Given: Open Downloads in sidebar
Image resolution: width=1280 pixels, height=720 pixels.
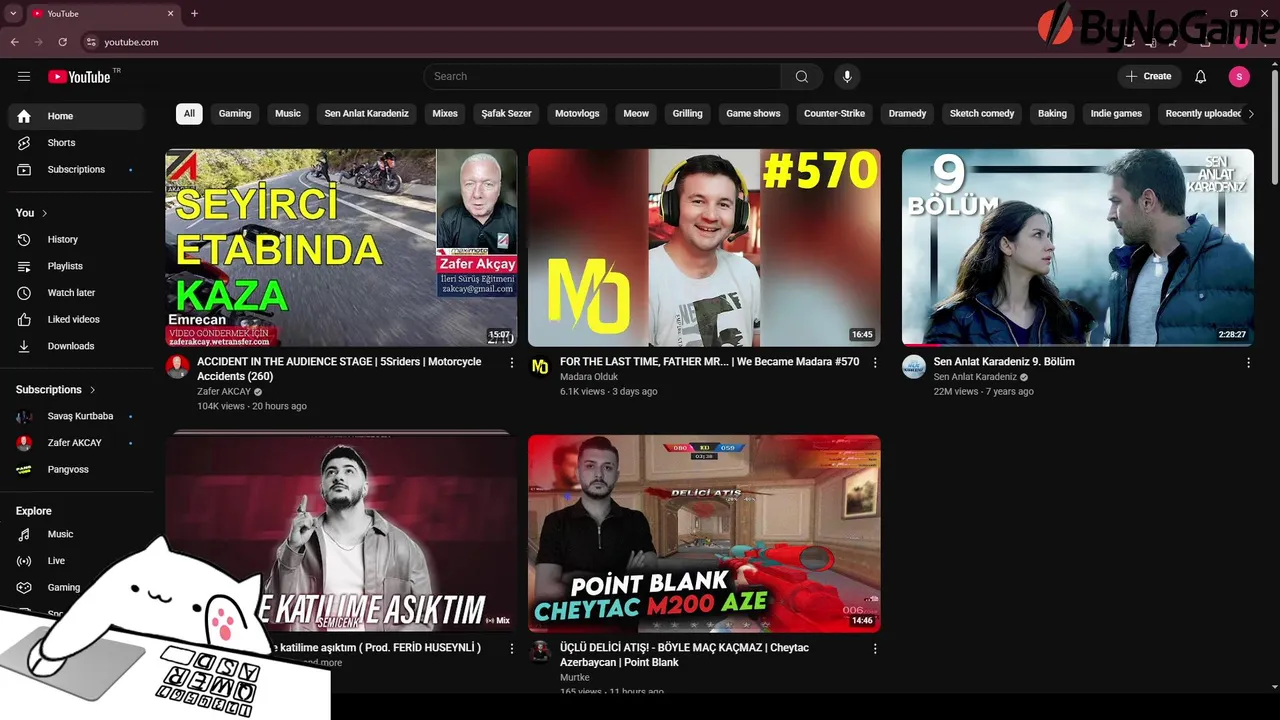Looking at the screenshot, I should point(77,346).
